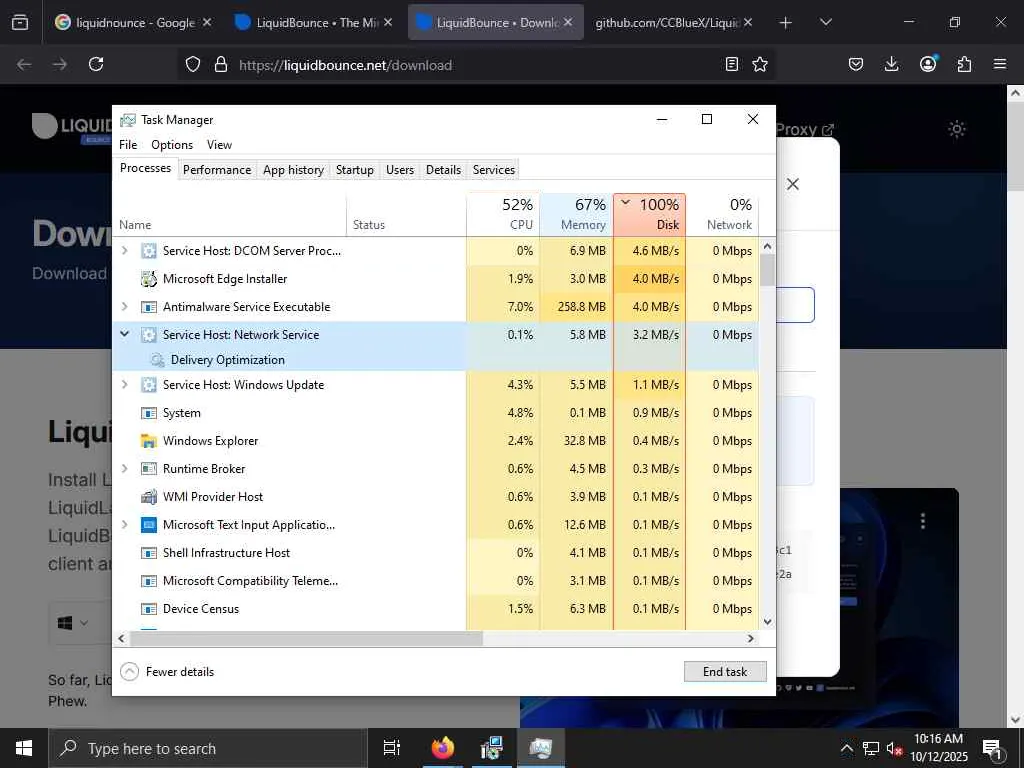Image resolution: width=1024 pixels, height=768 pixels.
Task: Click the taskbar clock showing 10:16 AM
Action: coord(939,748)
